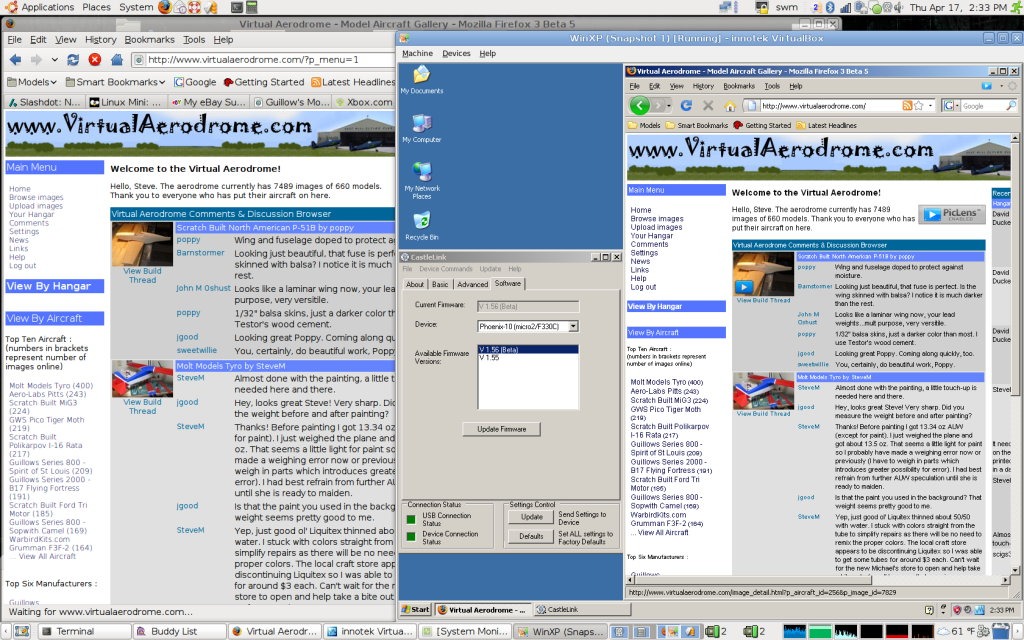Open search engine dropdown in WinXP Firefox
Viewport: 1024px width, 640px height.
point(957,105)
